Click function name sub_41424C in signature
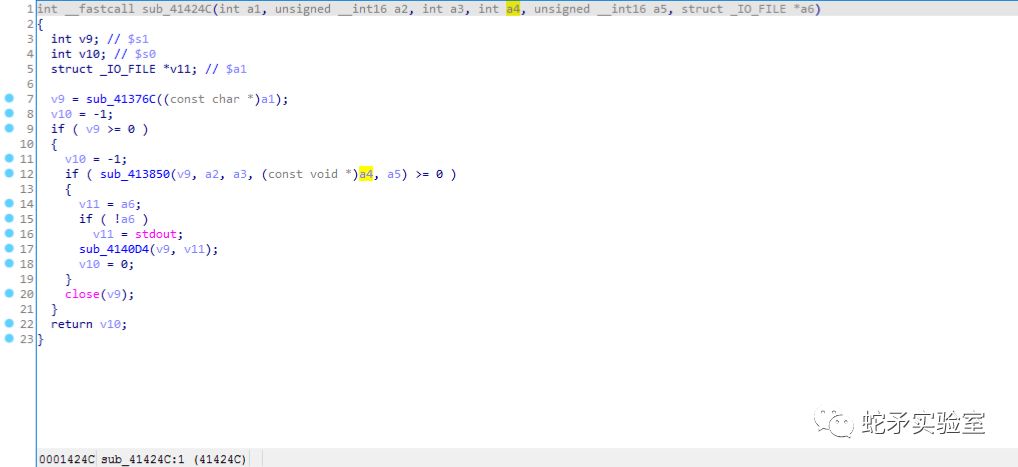1018x467 pixels. (x=178, y=9)
